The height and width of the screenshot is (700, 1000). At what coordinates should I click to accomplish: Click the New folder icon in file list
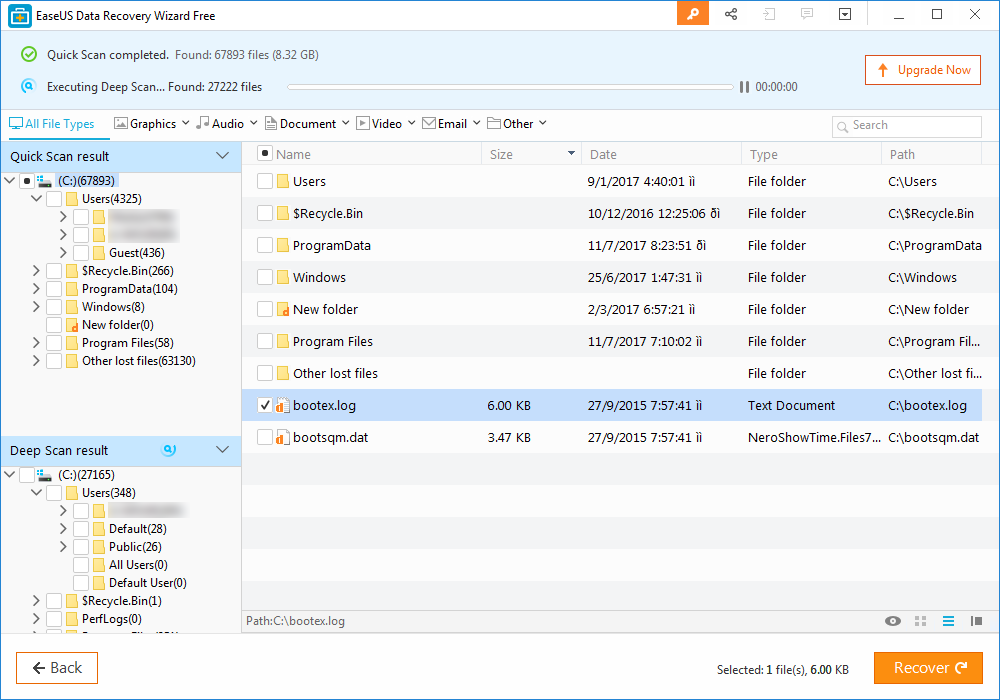[x=283, y=309]
